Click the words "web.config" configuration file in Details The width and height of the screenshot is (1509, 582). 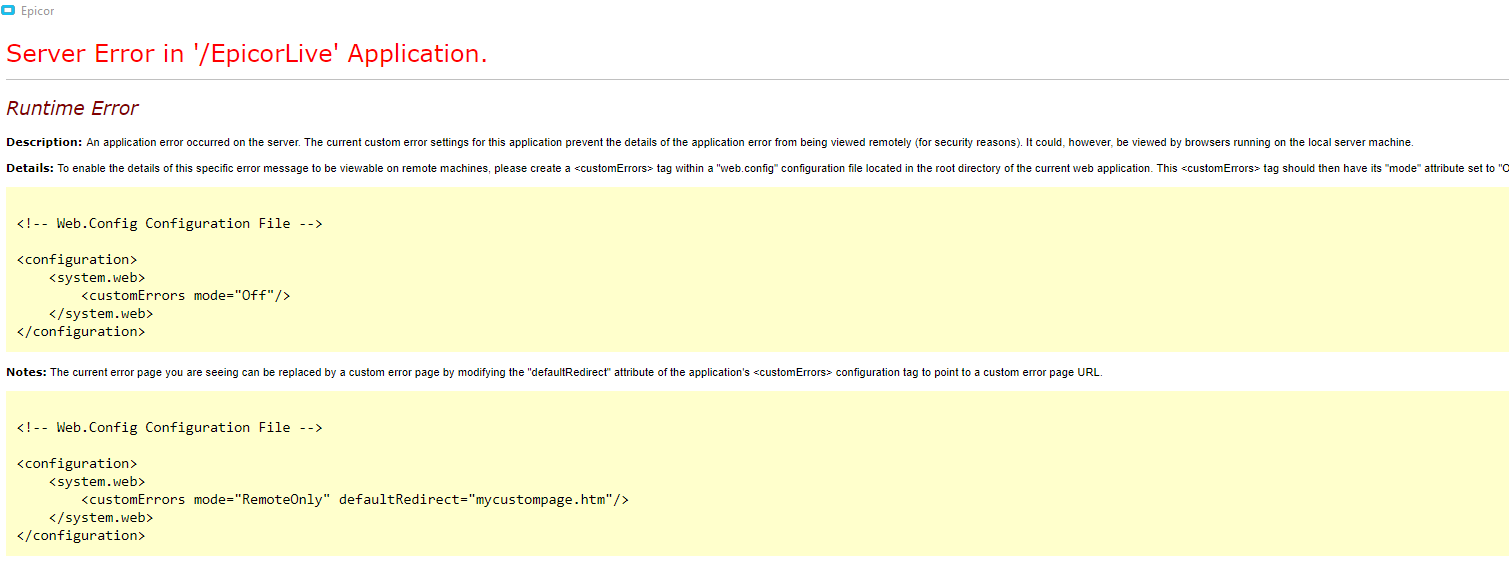coord(783,169)
